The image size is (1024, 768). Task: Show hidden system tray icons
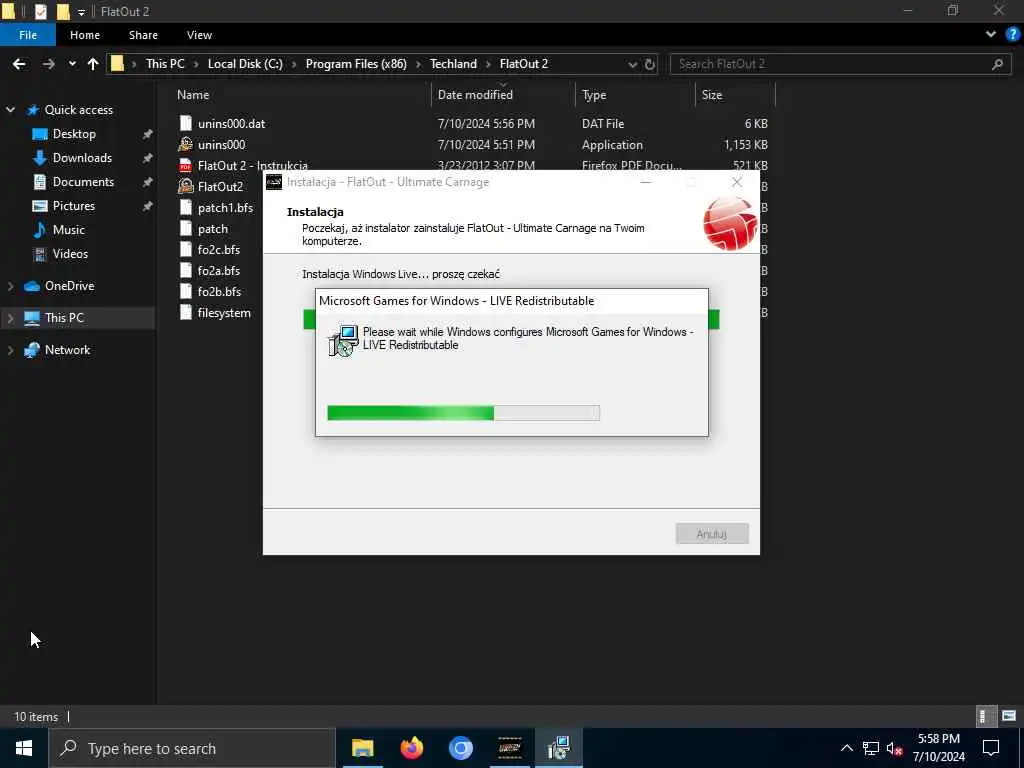coord(846,748)
